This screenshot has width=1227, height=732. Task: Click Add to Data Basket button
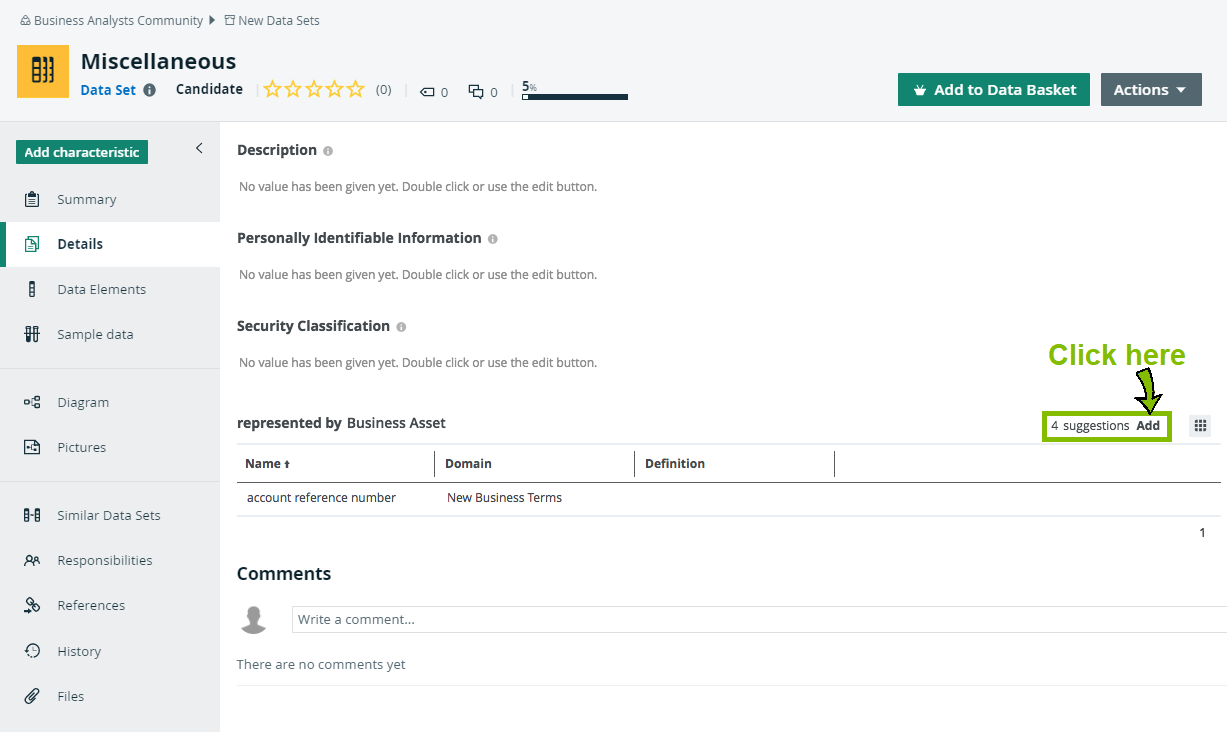click(993, 90)
